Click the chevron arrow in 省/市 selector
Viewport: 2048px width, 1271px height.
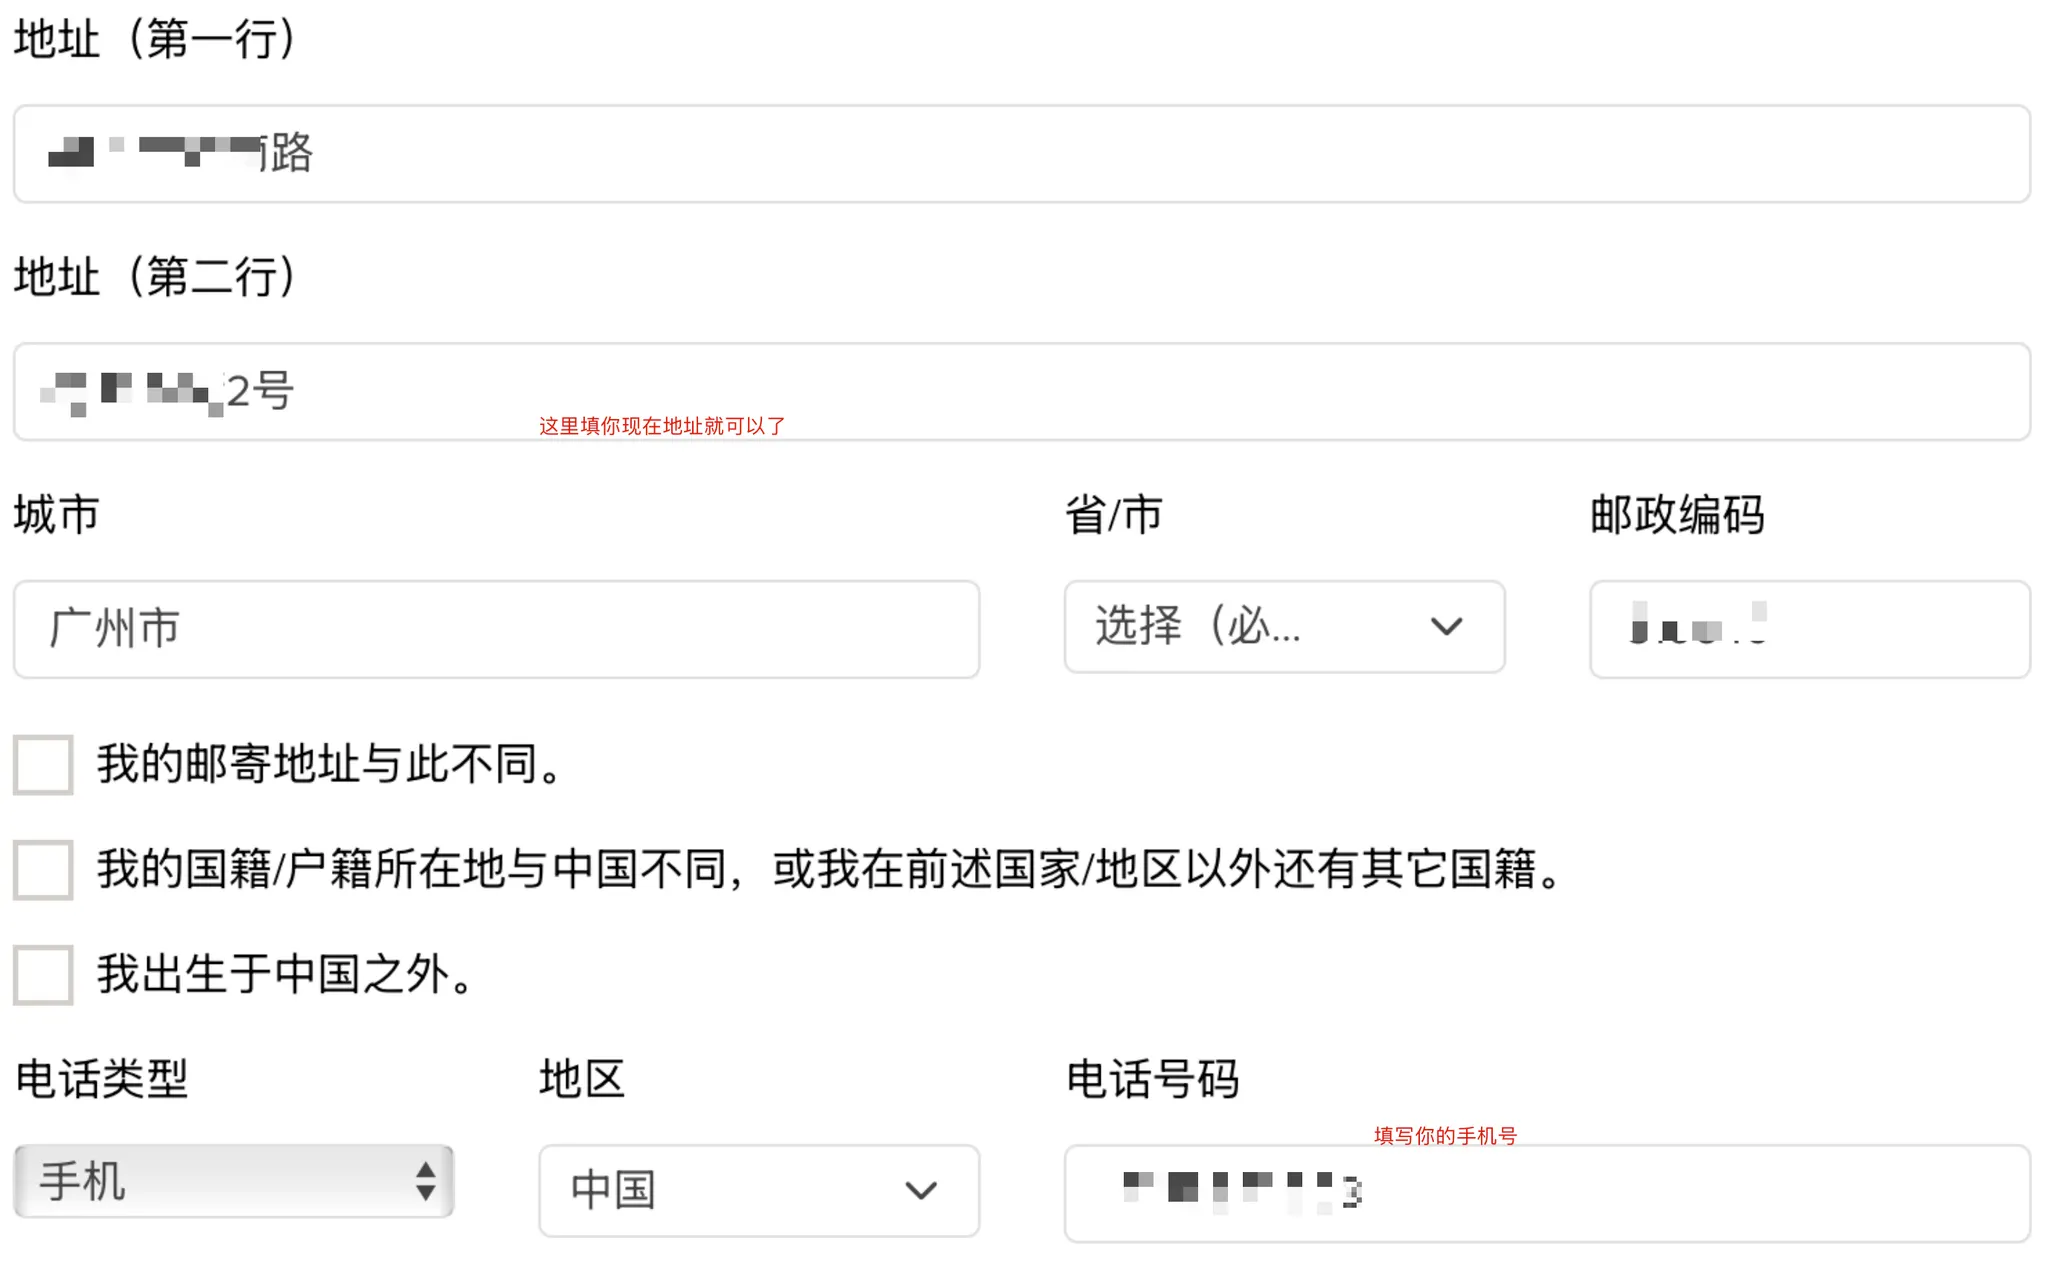coord(1446,627)
